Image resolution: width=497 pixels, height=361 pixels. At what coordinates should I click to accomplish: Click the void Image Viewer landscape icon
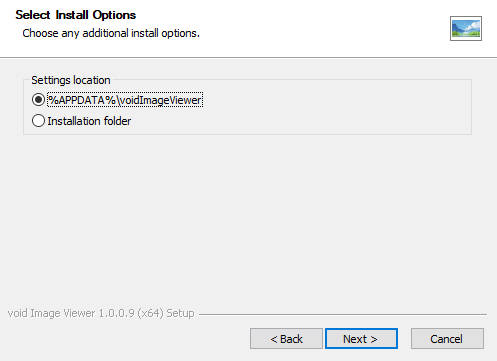tap(466, 28)
